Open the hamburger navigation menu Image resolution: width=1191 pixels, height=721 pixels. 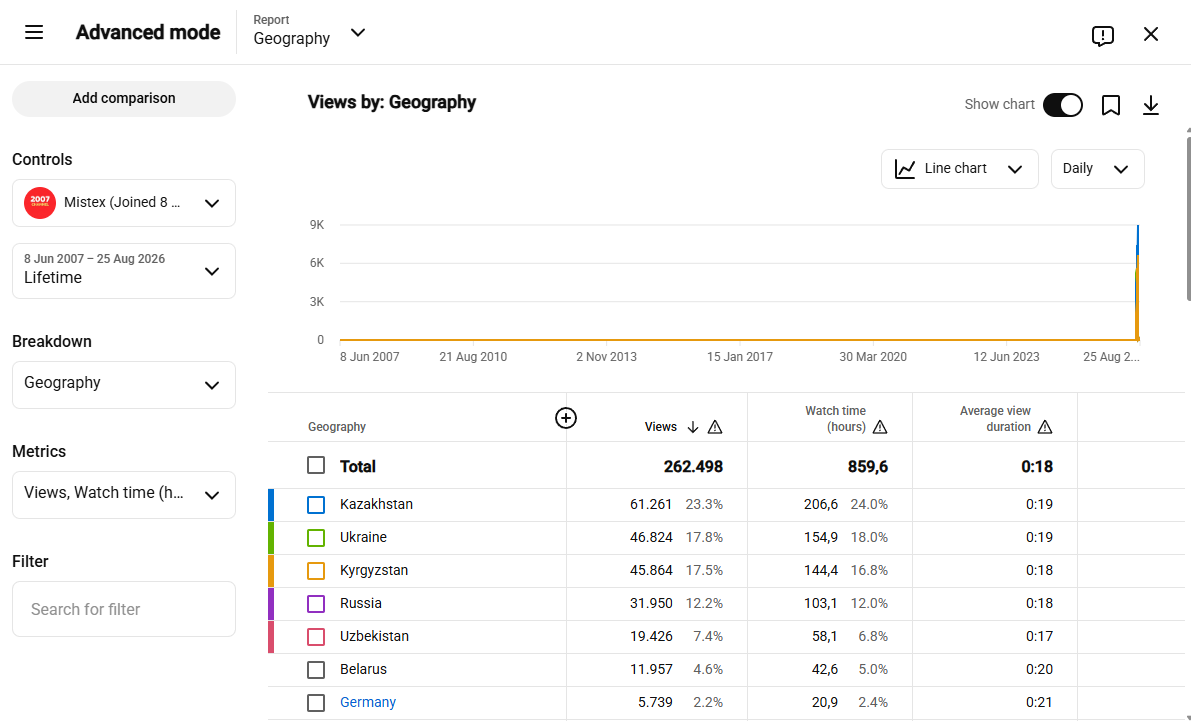tap(34, 33)
